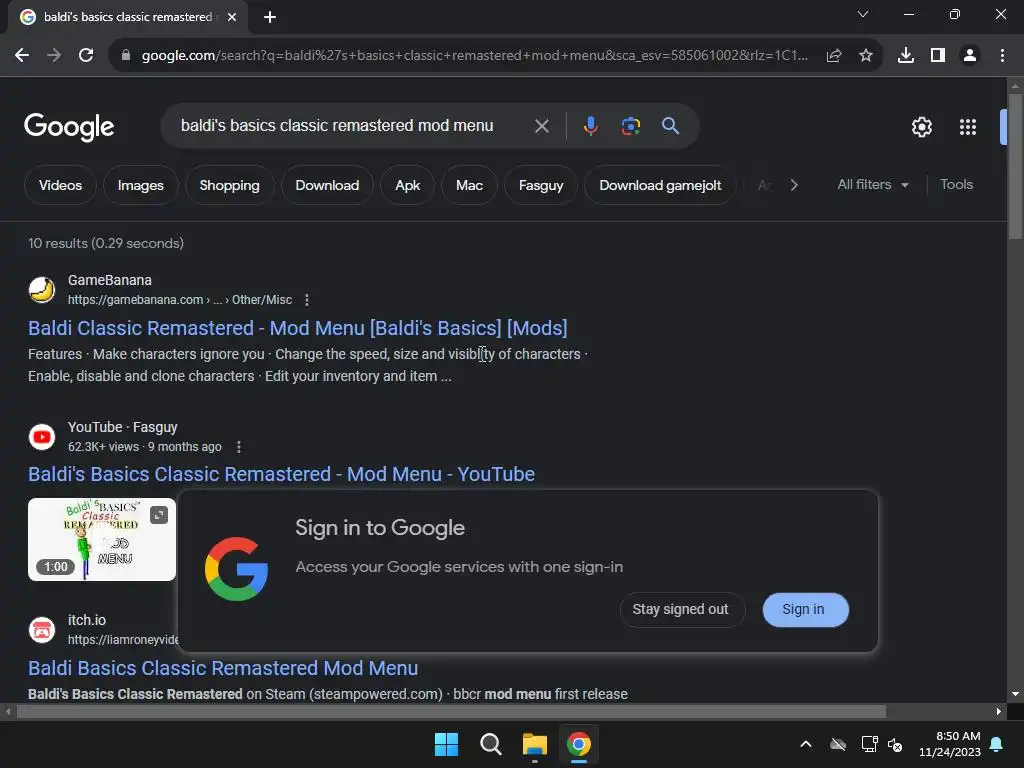The height and width of the screenshot is (768, 1024).
Task: Open the Windows Start menu
Action: tap(447, 744)
